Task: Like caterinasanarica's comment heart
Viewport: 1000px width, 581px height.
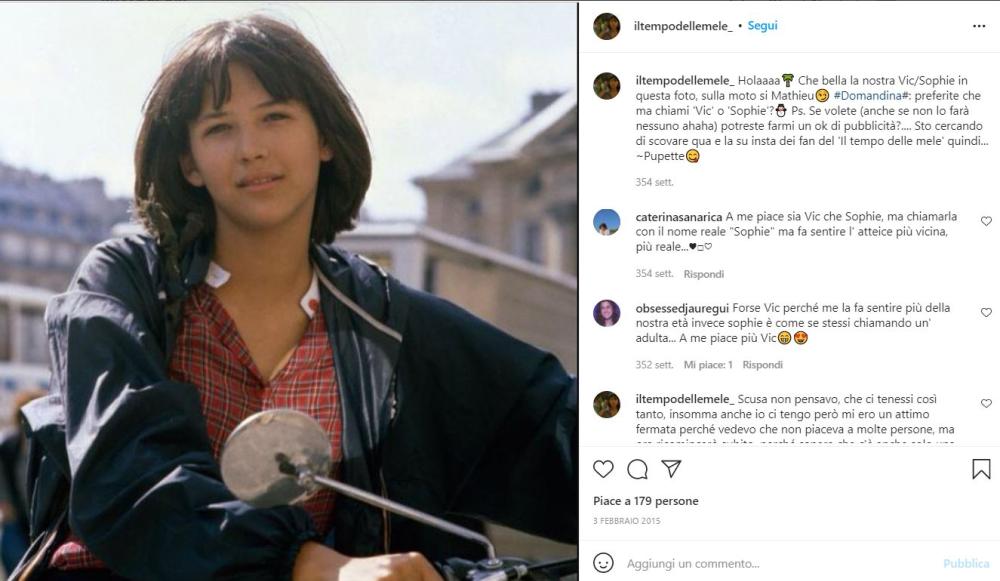Action: tap(986, 221)
